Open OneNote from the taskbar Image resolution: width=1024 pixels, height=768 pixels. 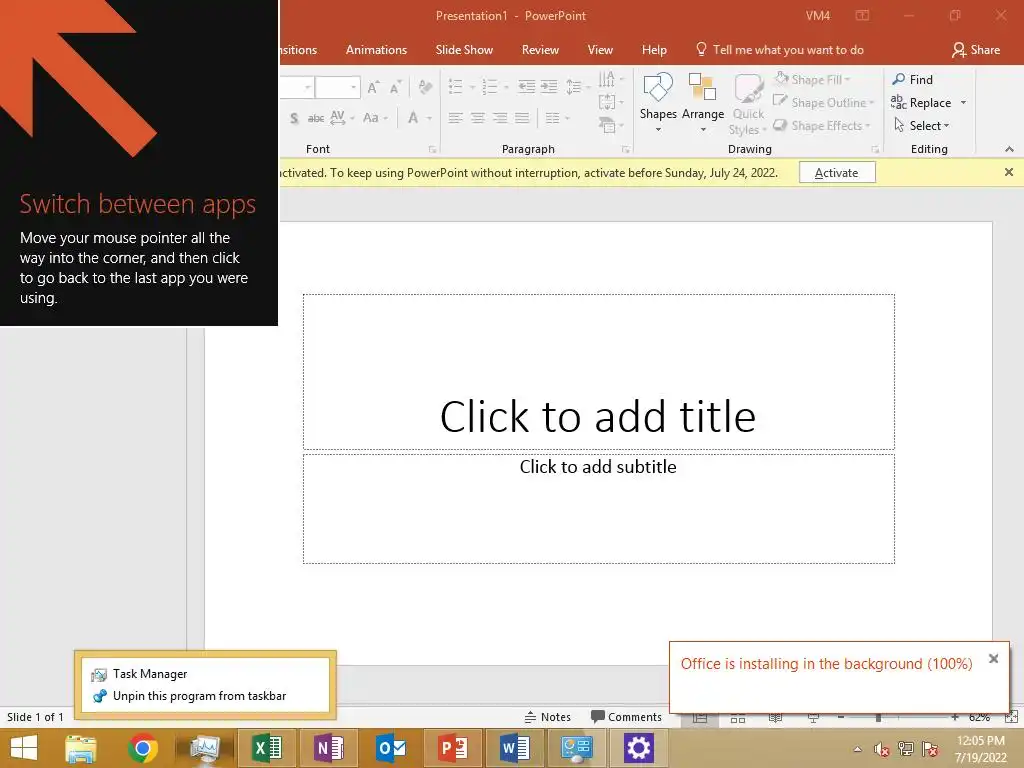tap(328, 748)
